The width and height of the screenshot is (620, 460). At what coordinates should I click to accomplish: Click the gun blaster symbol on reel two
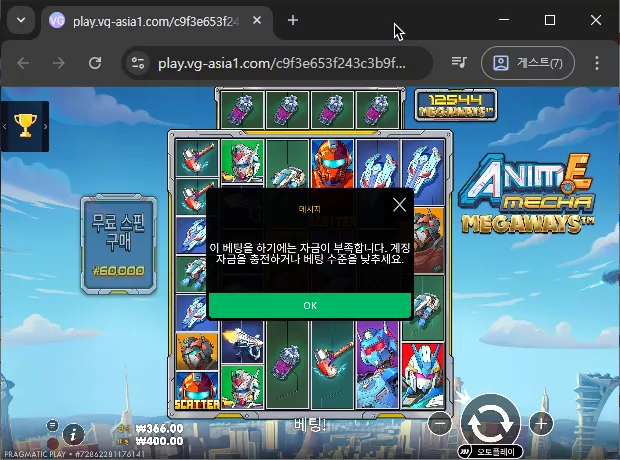pyautogui.click(x=242, y=342)
